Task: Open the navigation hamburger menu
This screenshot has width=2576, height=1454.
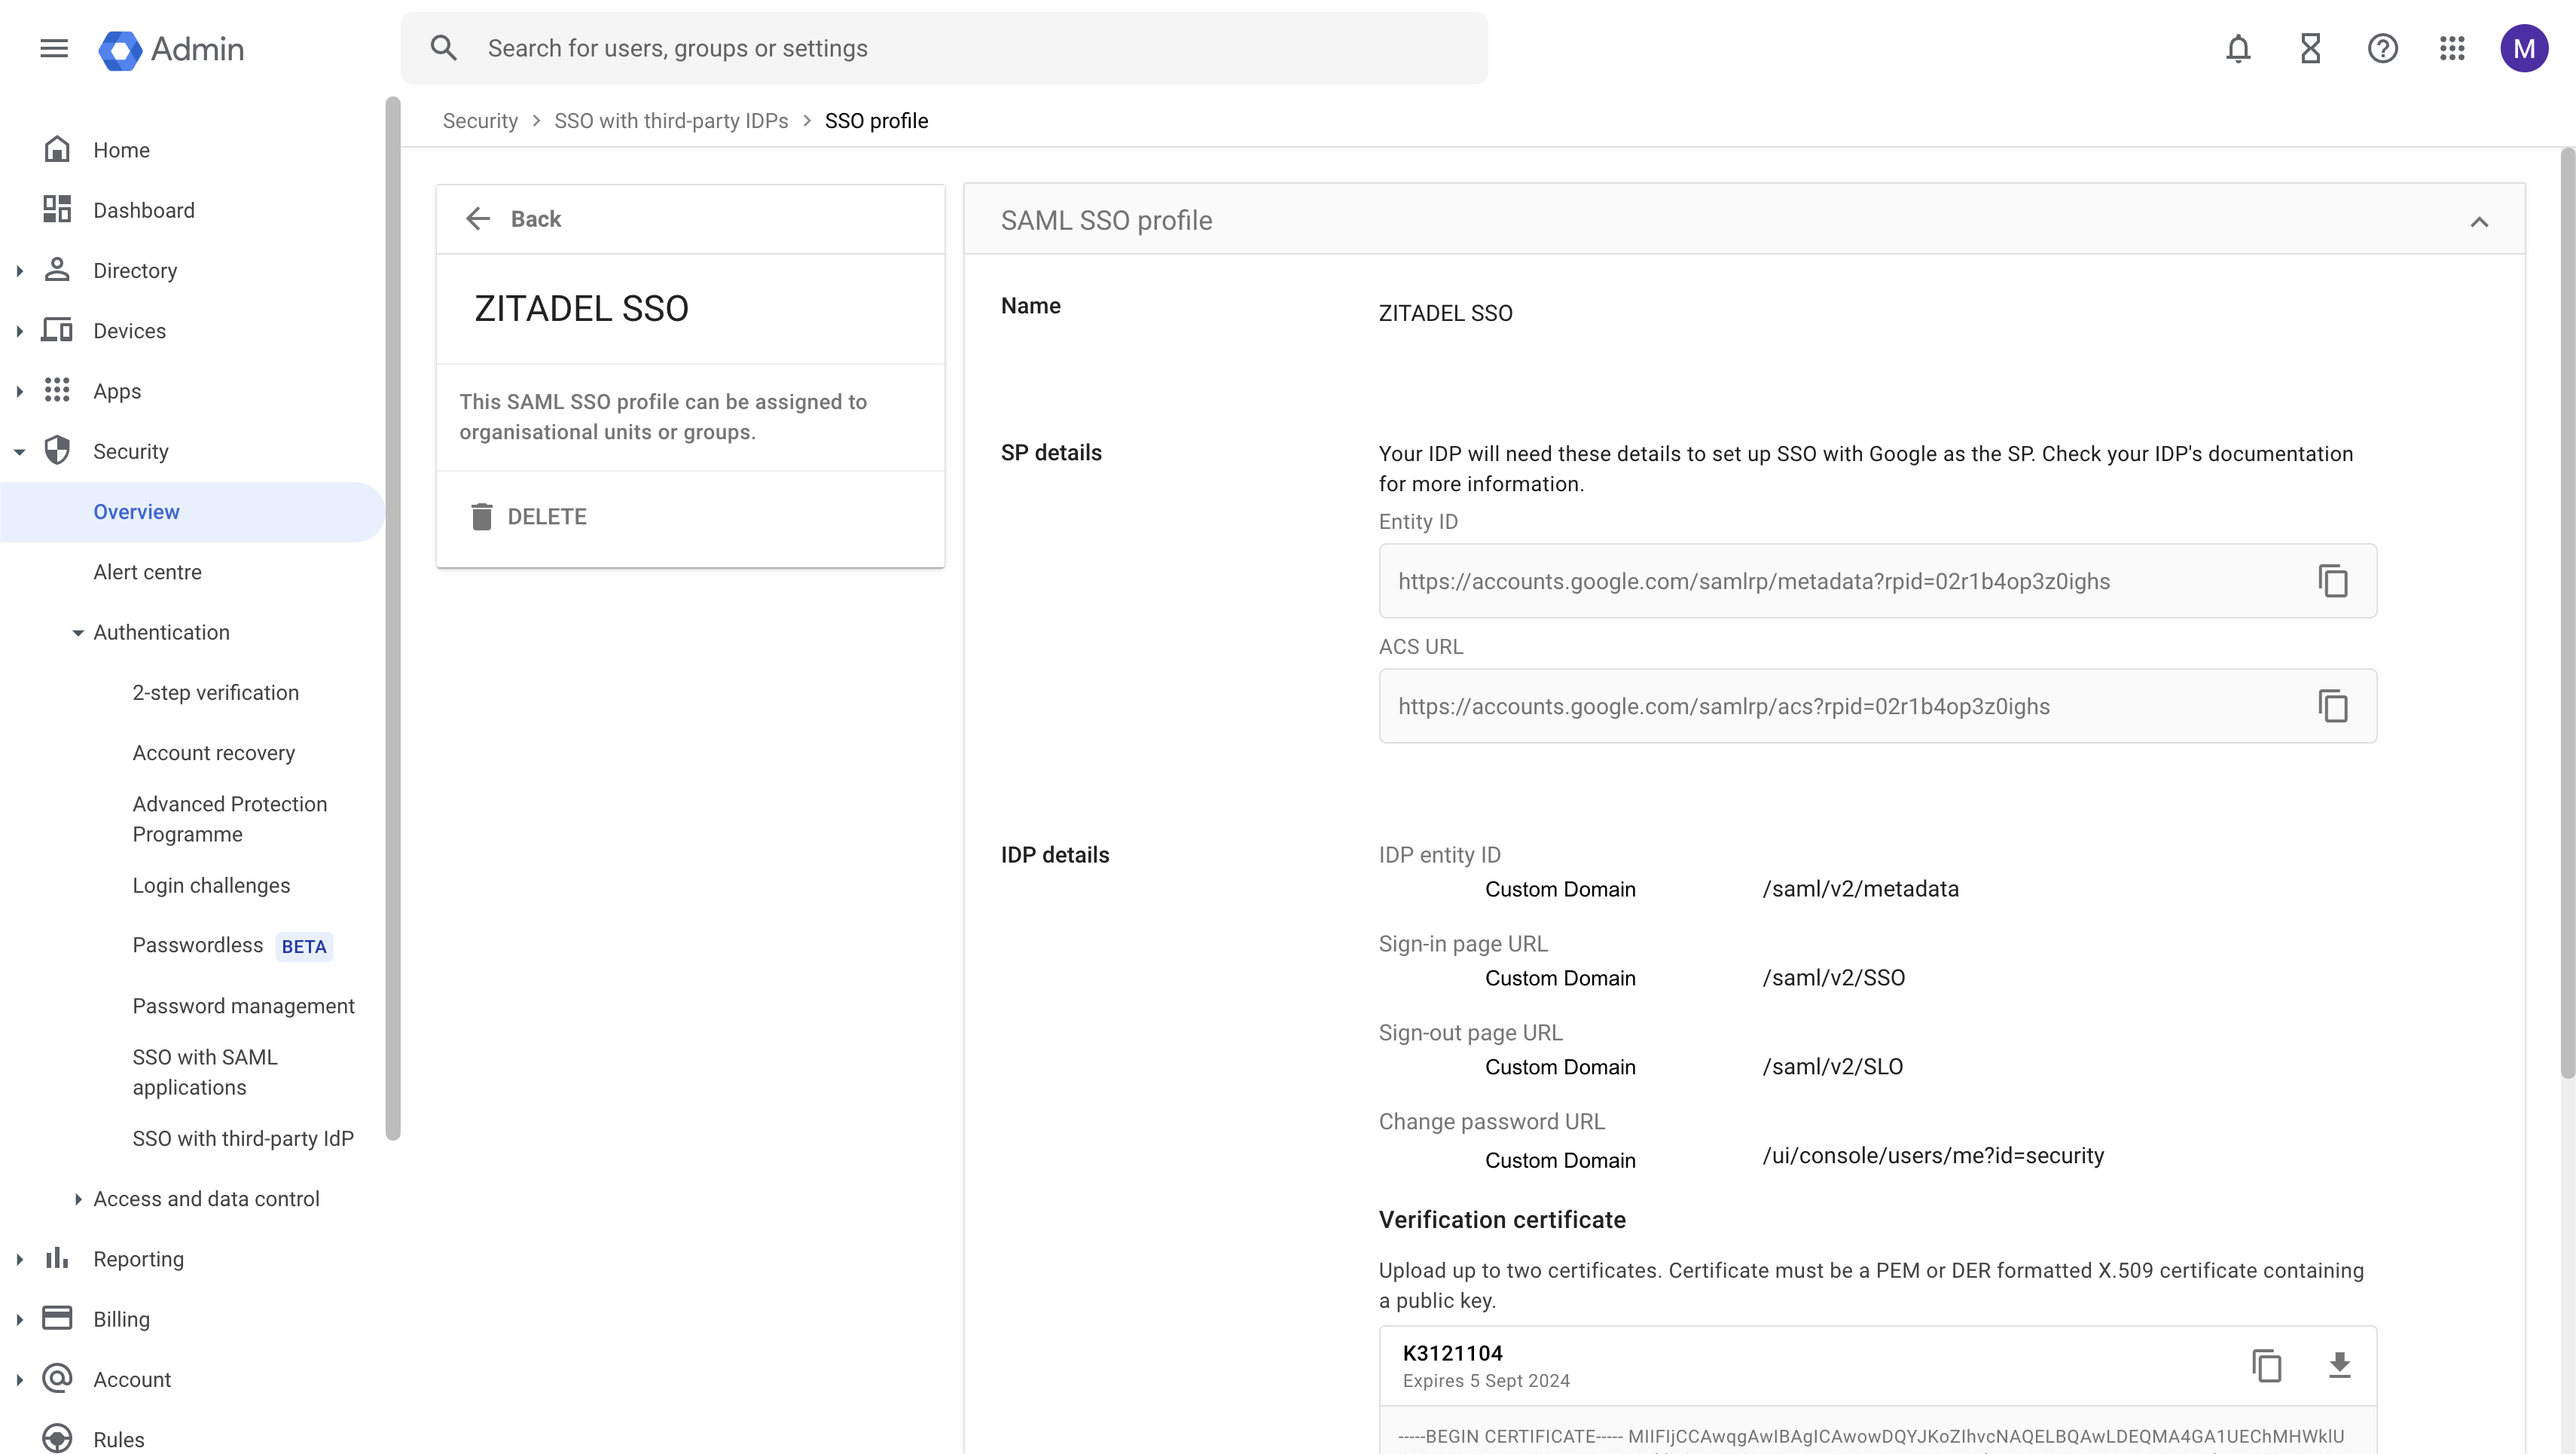Action: [x=53, y=48]
